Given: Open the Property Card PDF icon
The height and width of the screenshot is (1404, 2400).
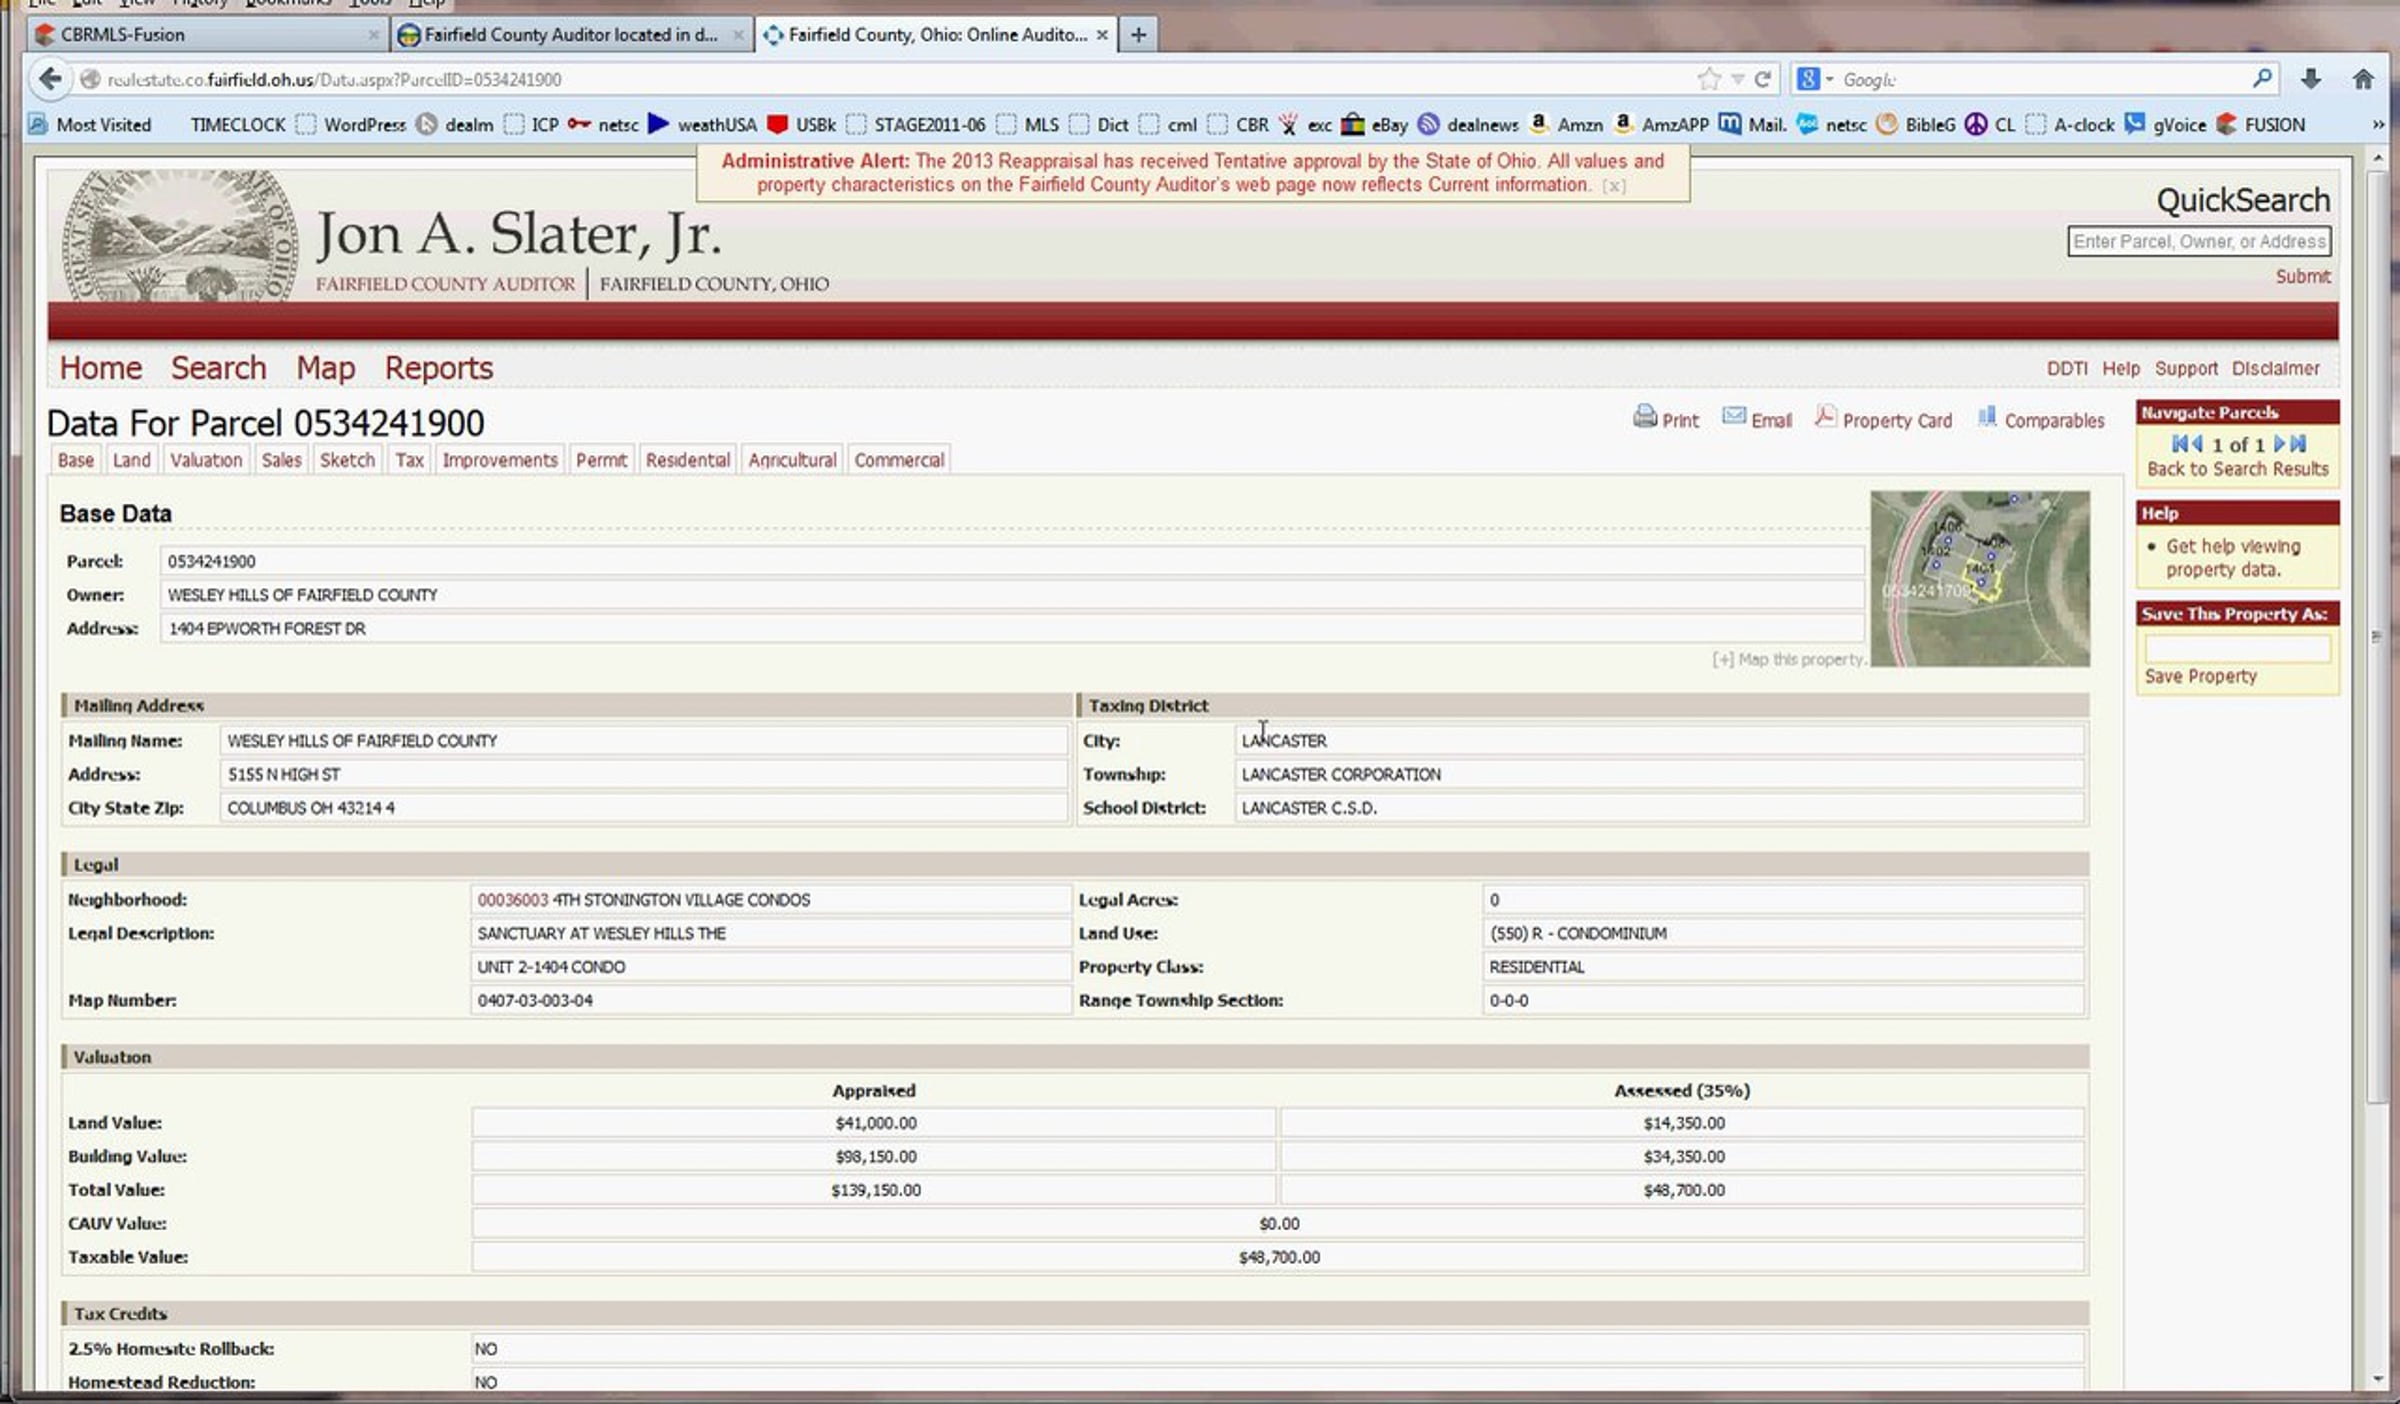Looking at the screenshot, I should [x=1825, y=416].
